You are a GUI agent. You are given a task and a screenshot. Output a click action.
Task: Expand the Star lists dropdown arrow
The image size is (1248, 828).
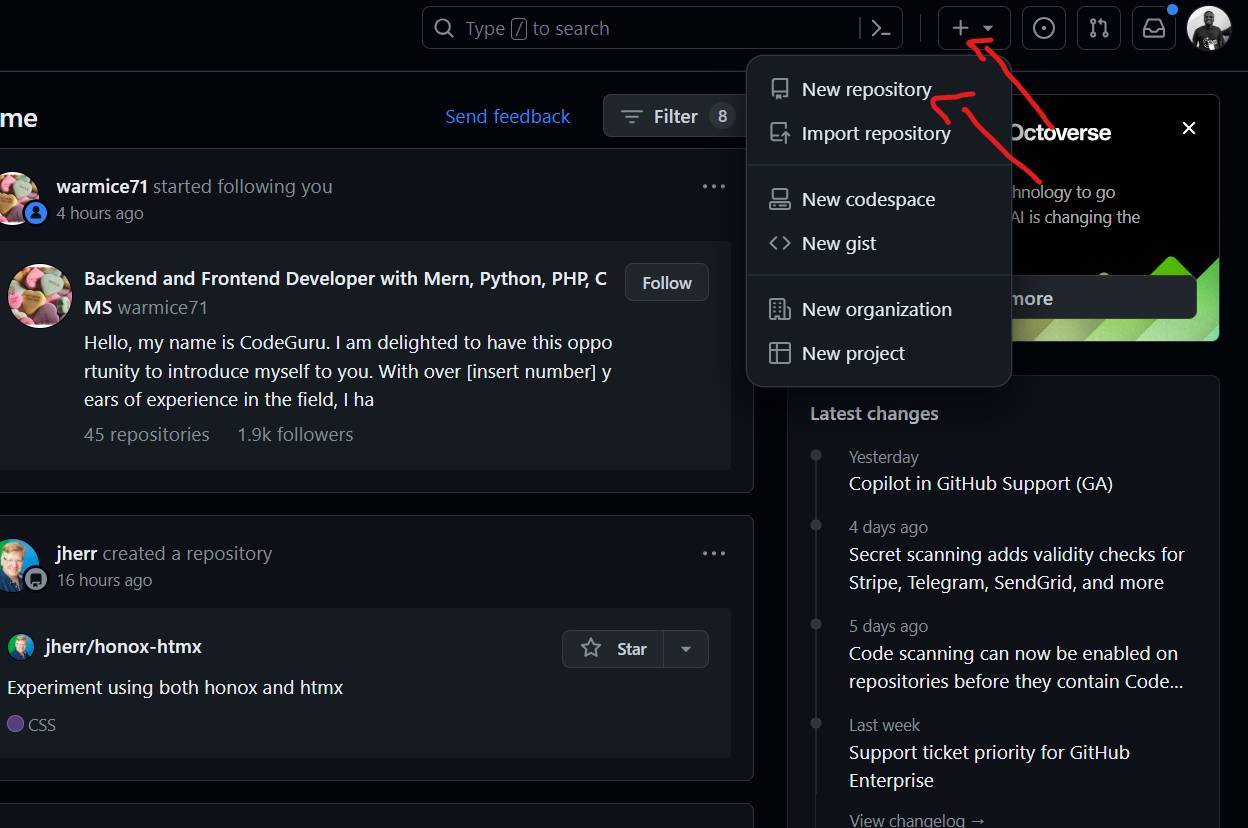686,649
